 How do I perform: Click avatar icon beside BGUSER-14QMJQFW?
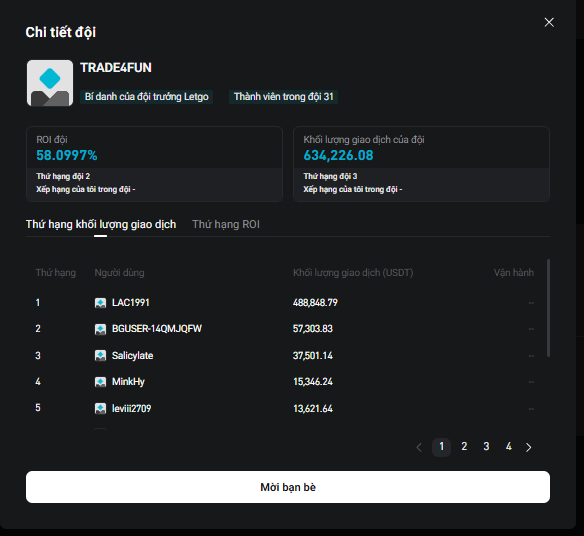100,329
